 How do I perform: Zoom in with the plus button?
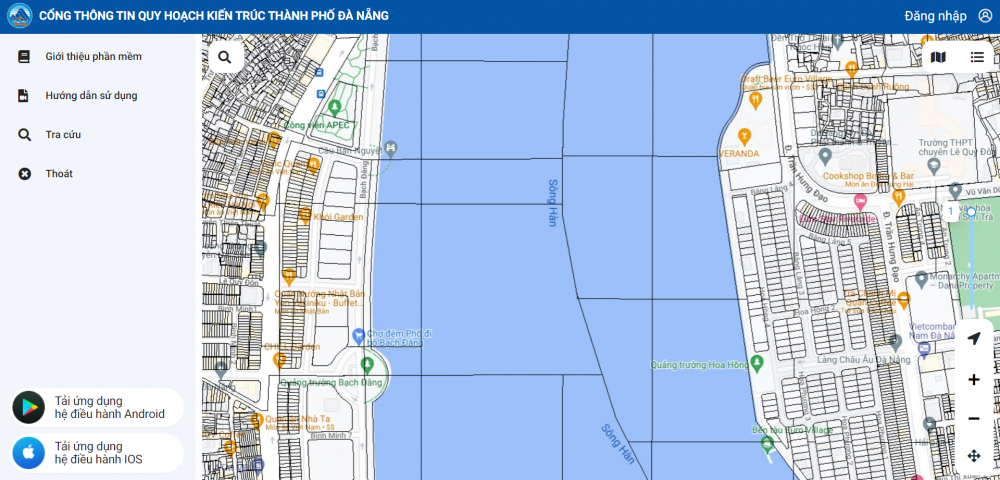pyautogui.click(x=974, y=380)
